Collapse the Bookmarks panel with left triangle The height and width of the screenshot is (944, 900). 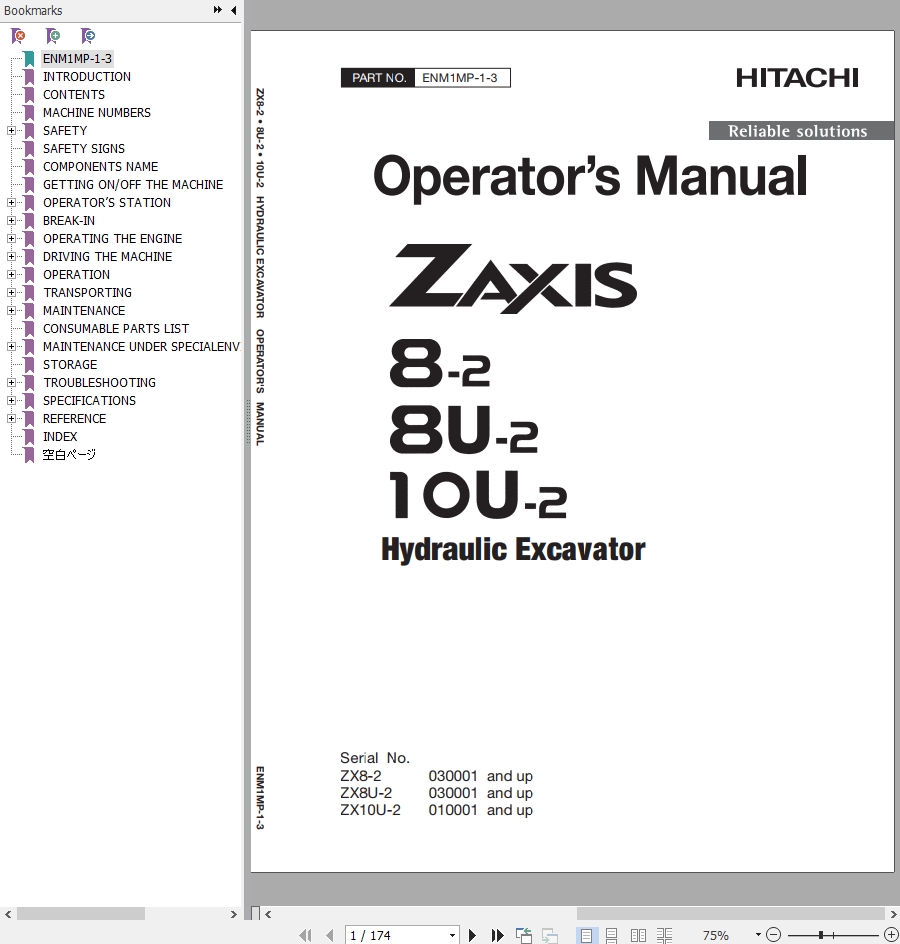point(234,10)
